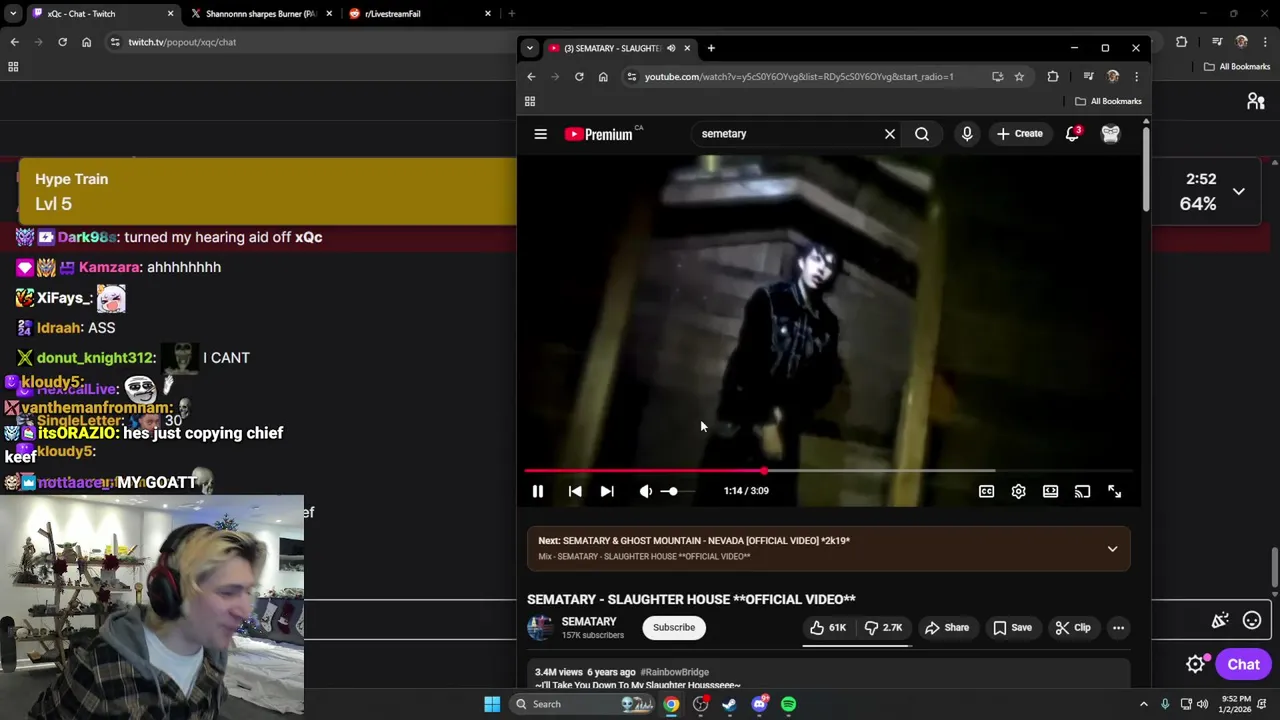Open the Windows Start menu
1280x720 pixels.
point(492,704)
